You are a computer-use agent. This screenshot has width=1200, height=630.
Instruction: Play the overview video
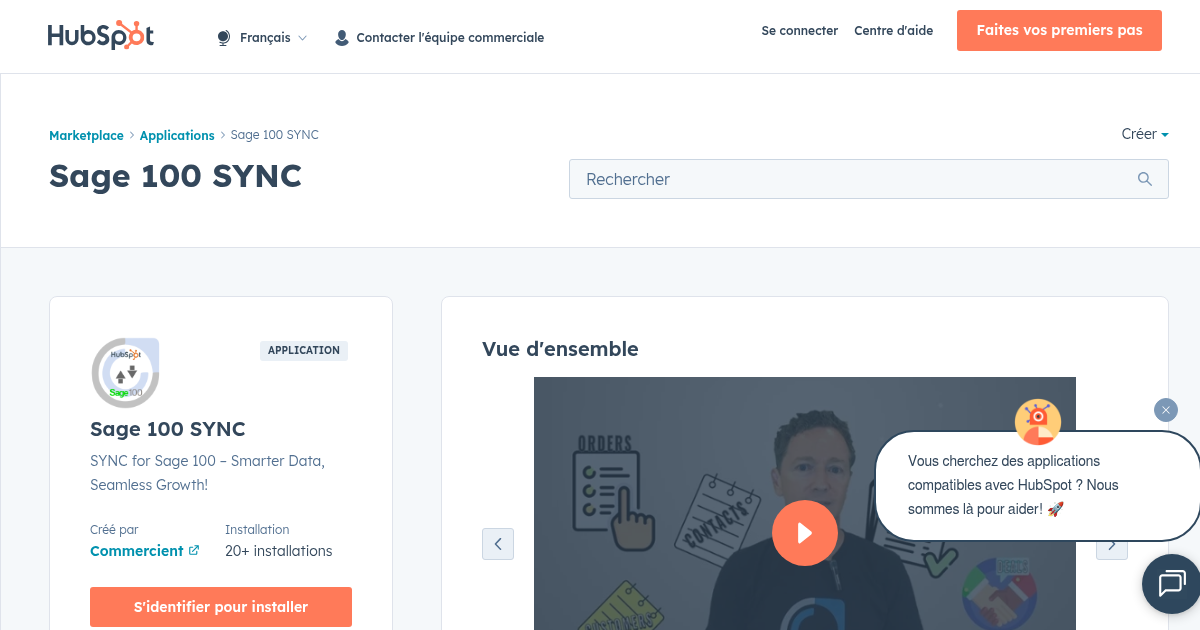805,533
